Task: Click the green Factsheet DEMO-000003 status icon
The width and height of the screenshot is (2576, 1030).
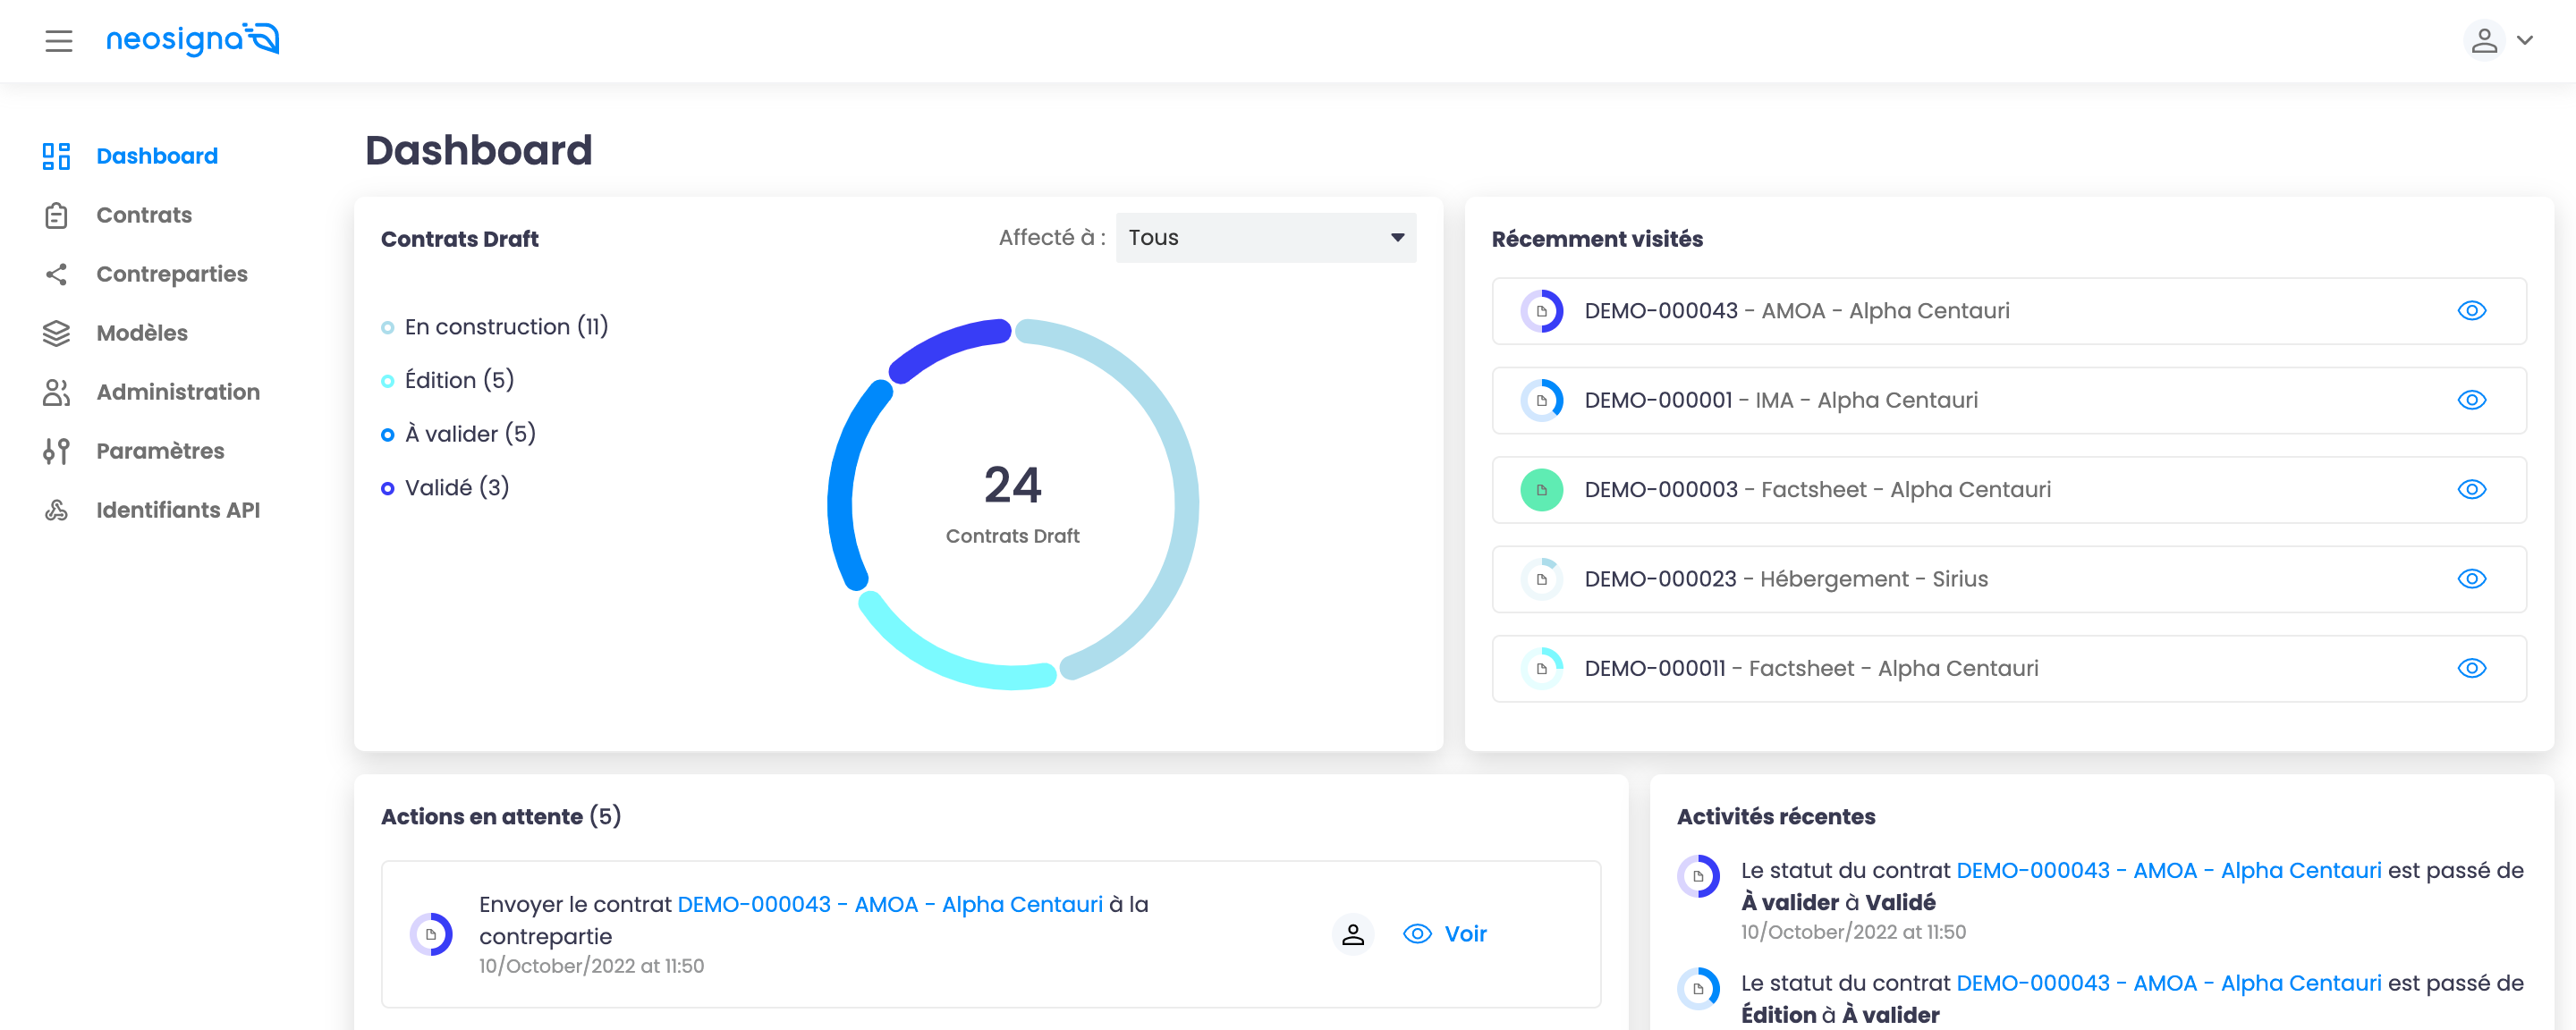Action: point(1541,490)
